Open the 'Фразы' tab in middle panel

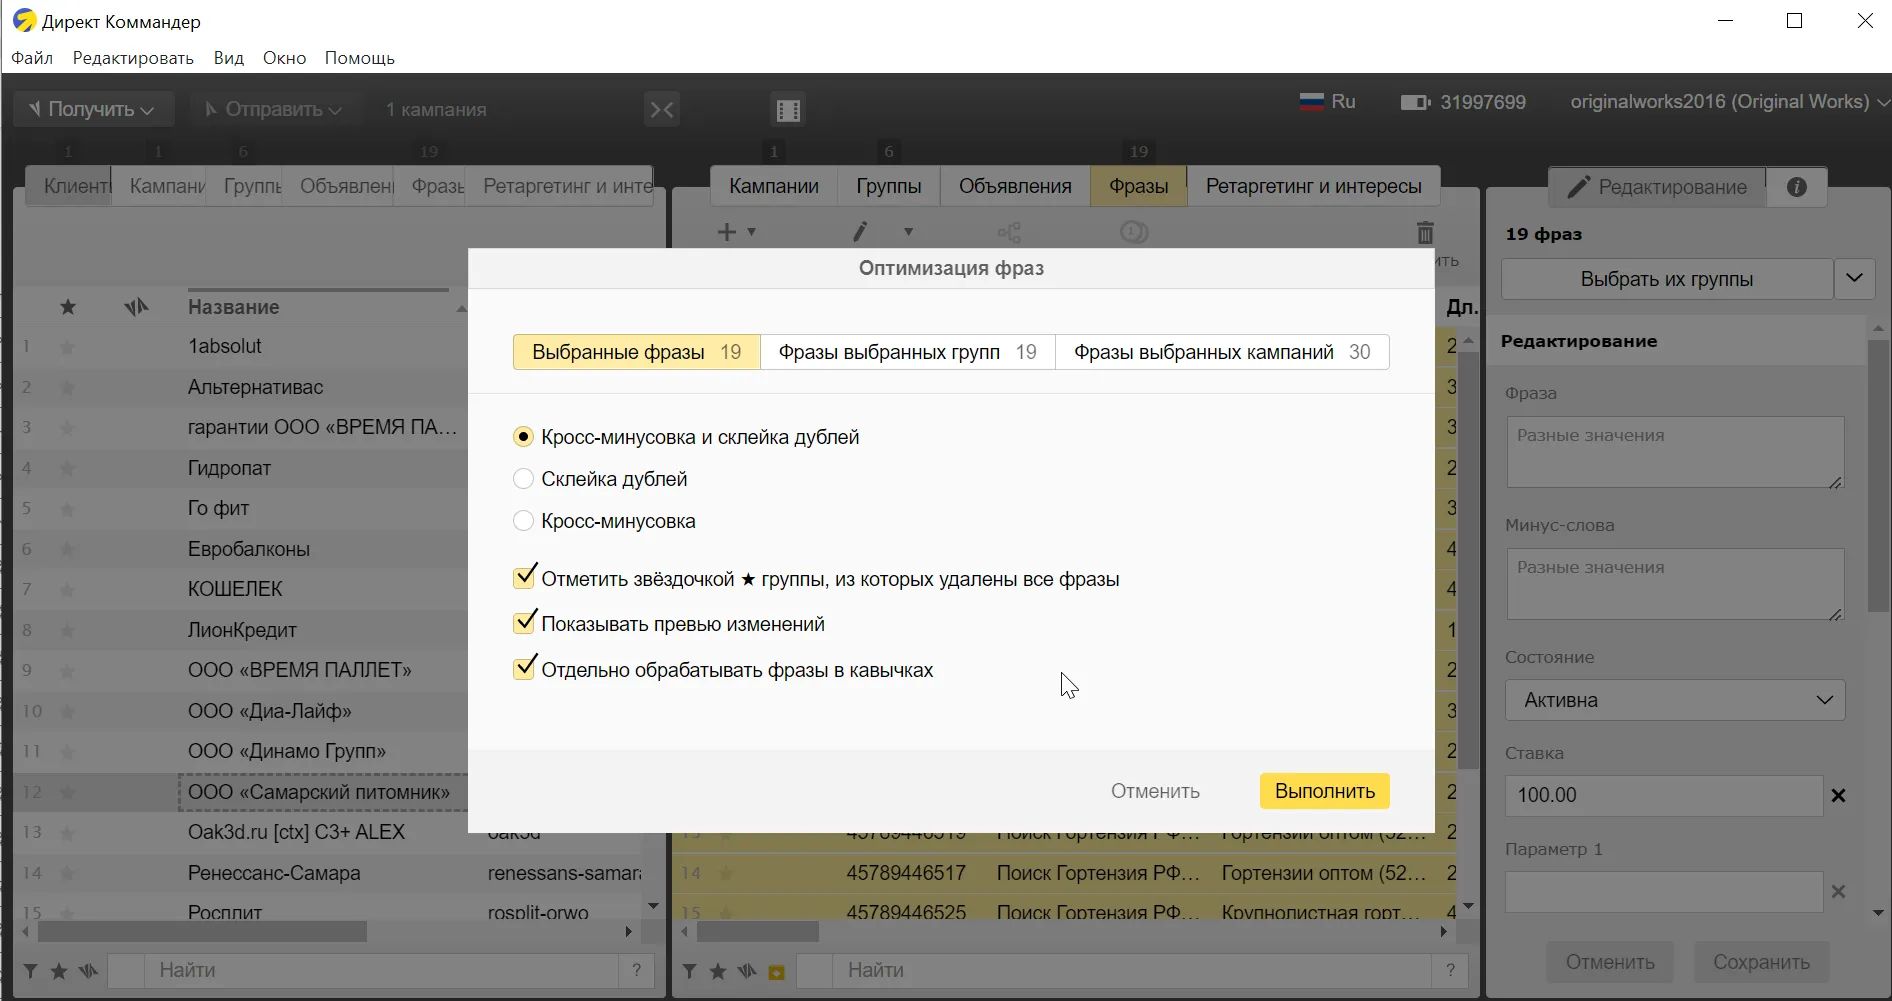1139,186
